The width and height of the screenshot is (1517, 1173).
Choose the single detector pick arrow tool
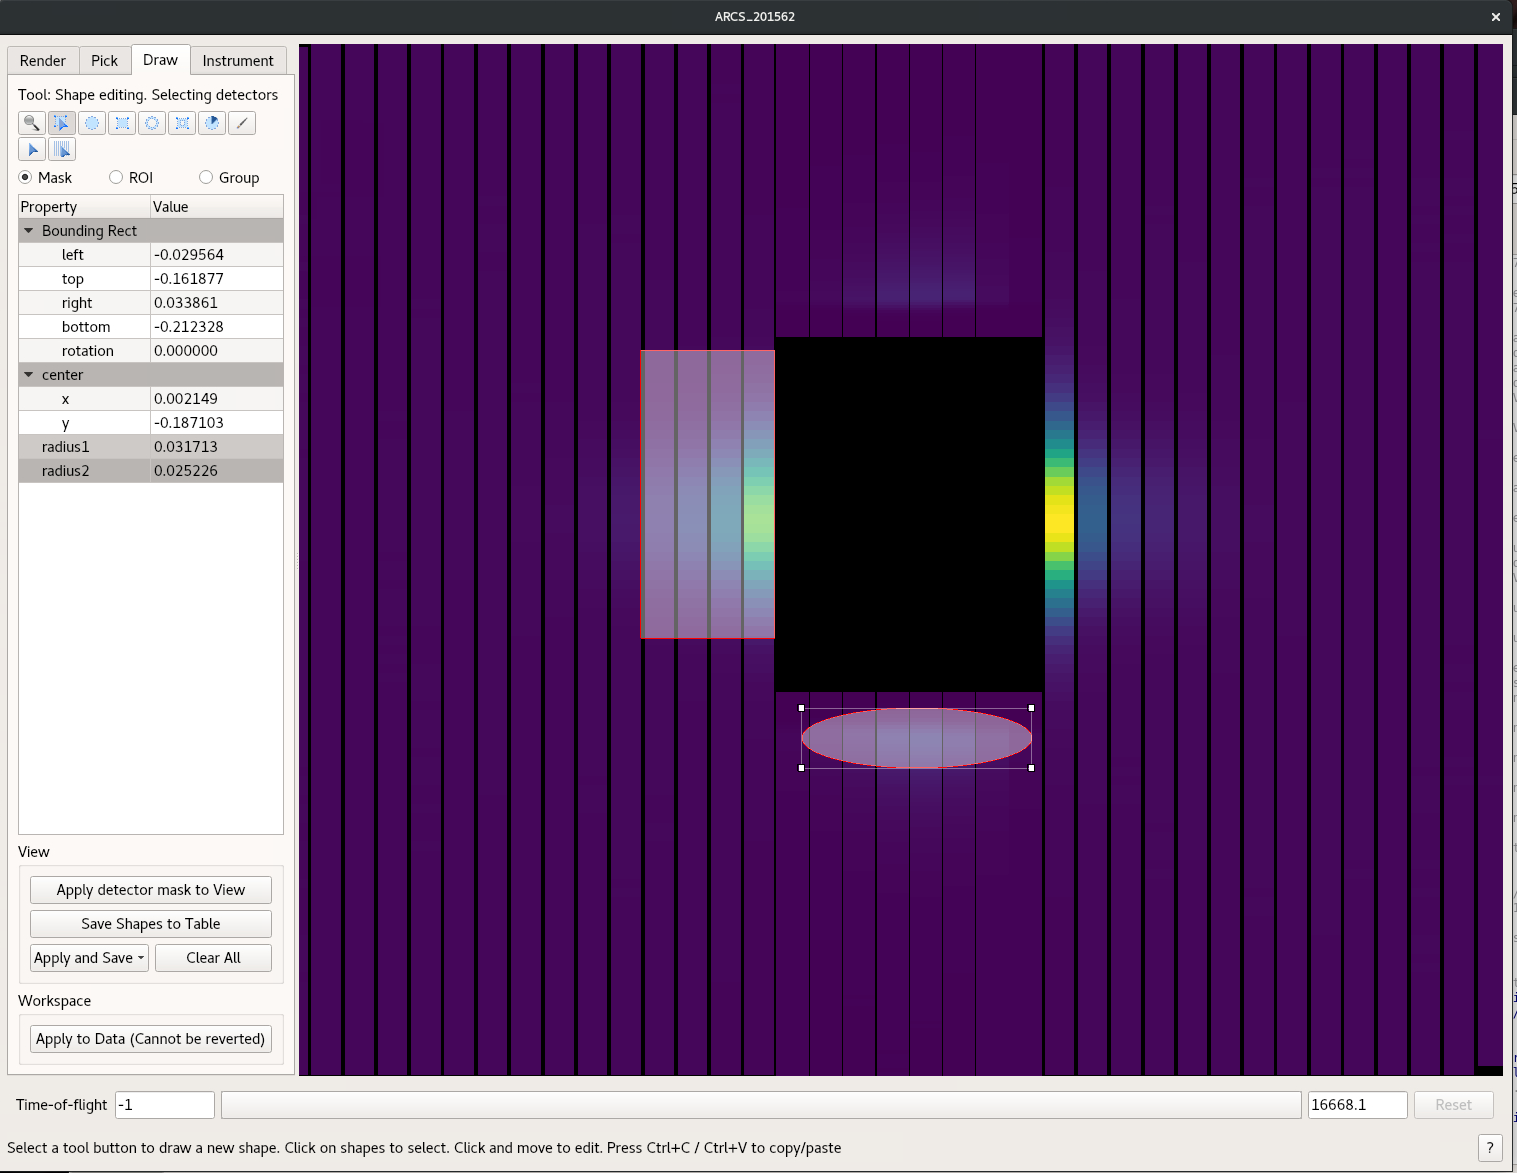click(32, 149)
